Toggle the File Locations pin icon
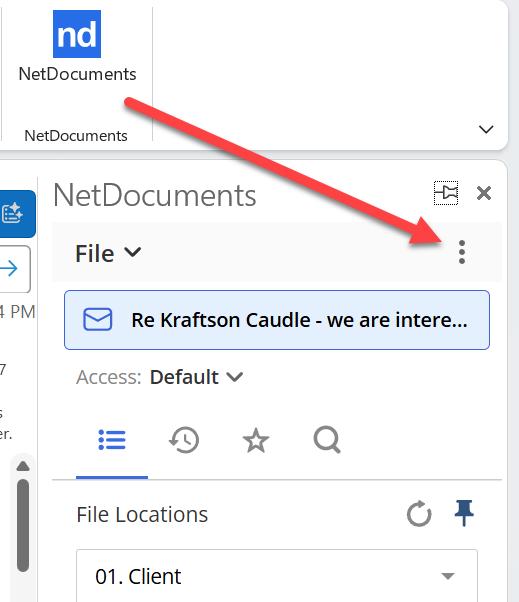The width and height of the screenshot is (519, 602). pos(464,513)
